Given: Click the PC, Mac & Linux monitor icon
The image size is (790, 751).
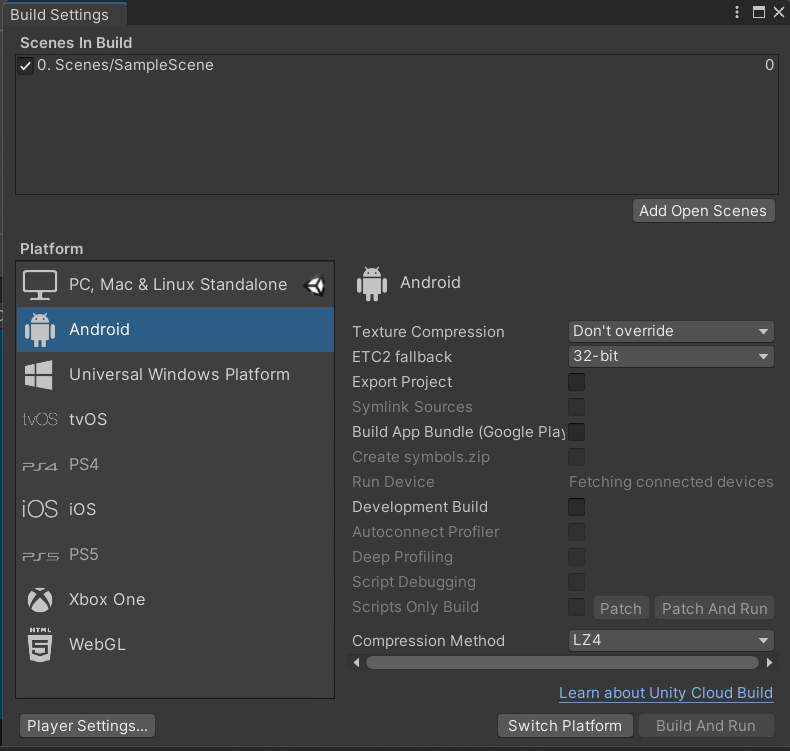Looking at the screenshot, I should tap(40, 285).
